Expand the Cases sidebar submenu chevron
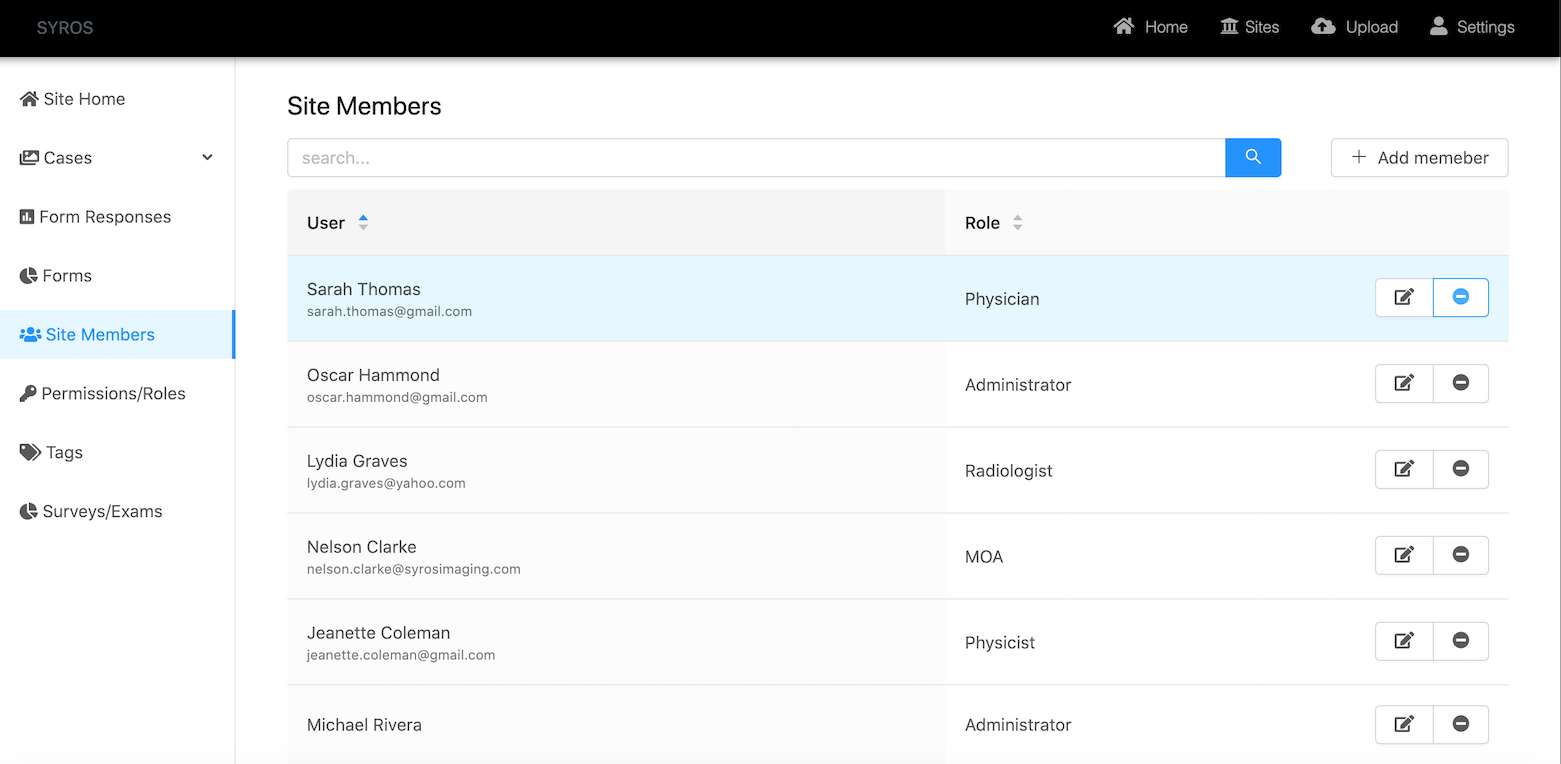This screenshot has width=1561, height=764. coord(207,158)
